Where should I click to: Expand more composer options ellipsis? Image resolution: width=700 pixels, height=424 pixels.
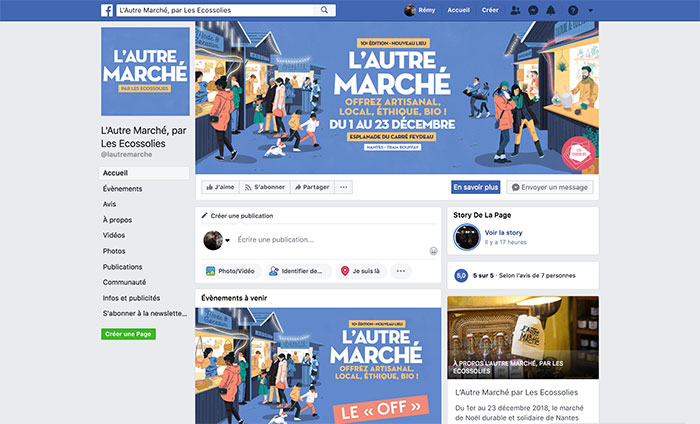[x=400, y=271]
